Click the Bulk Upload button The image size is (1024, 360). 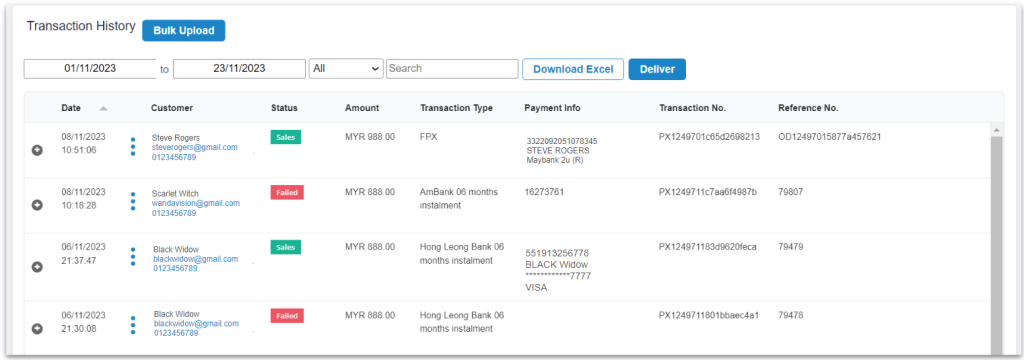[x=184, y=31]
